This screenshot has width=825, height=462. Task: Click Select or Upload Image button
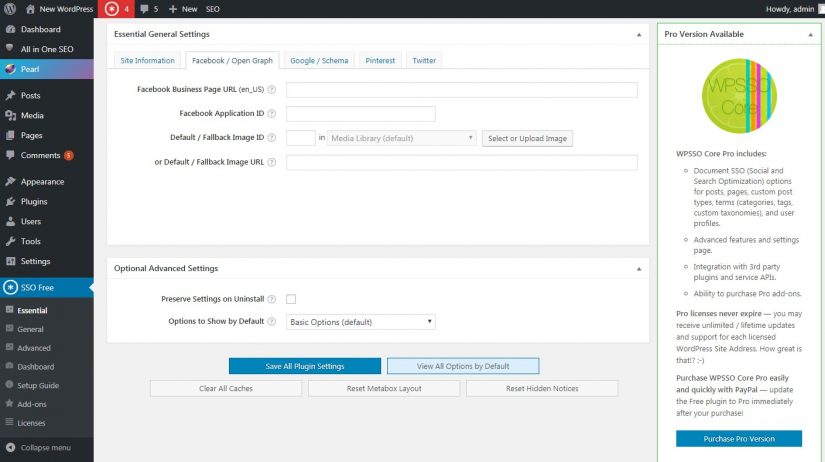(x=527, y=138)
